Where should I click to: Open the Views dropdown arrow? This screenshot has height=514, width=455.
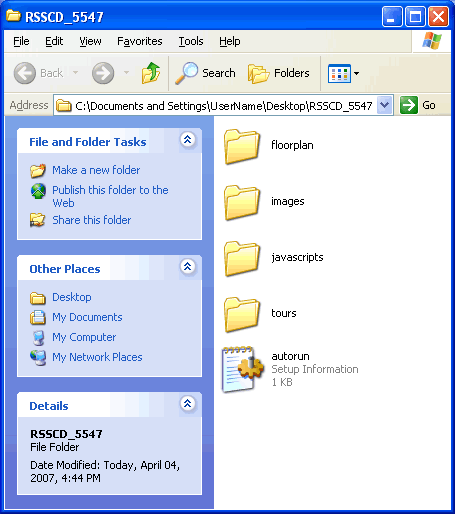[356, 73]
